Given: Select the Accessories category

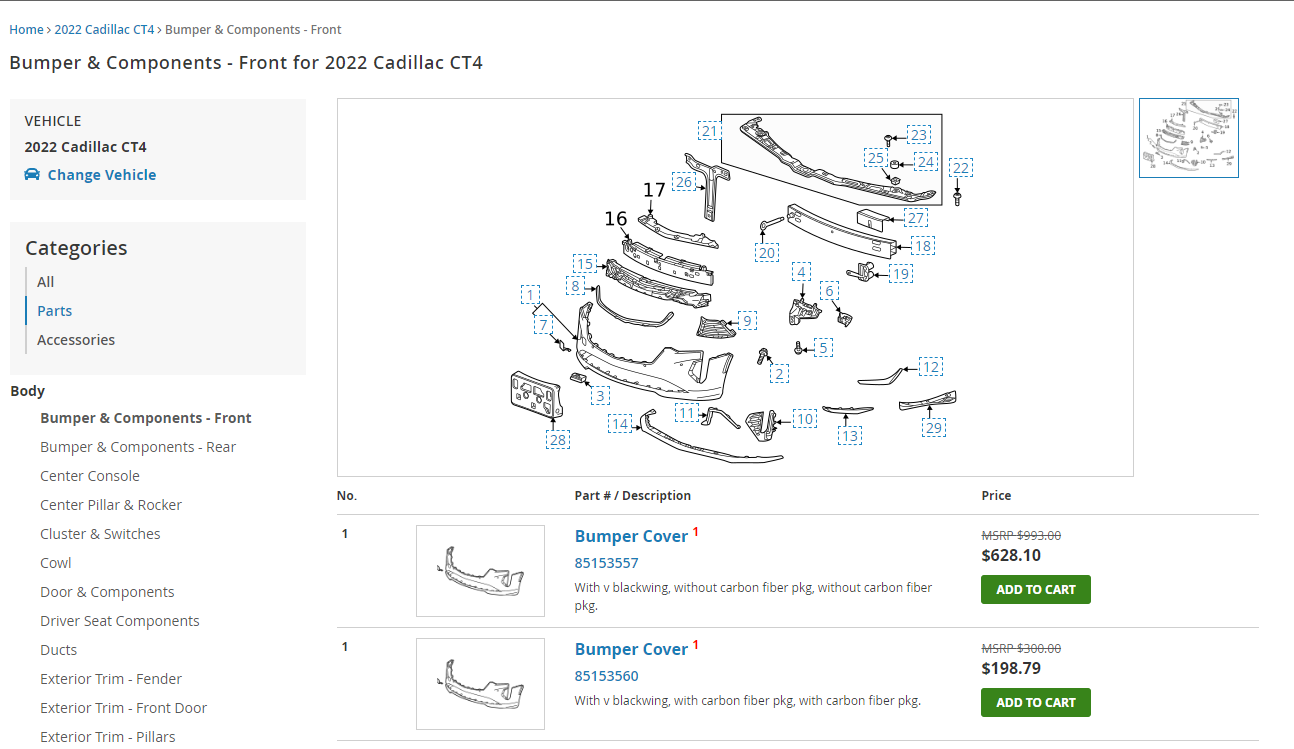Looking at the screenshot, I should click(x=76, y=340).
